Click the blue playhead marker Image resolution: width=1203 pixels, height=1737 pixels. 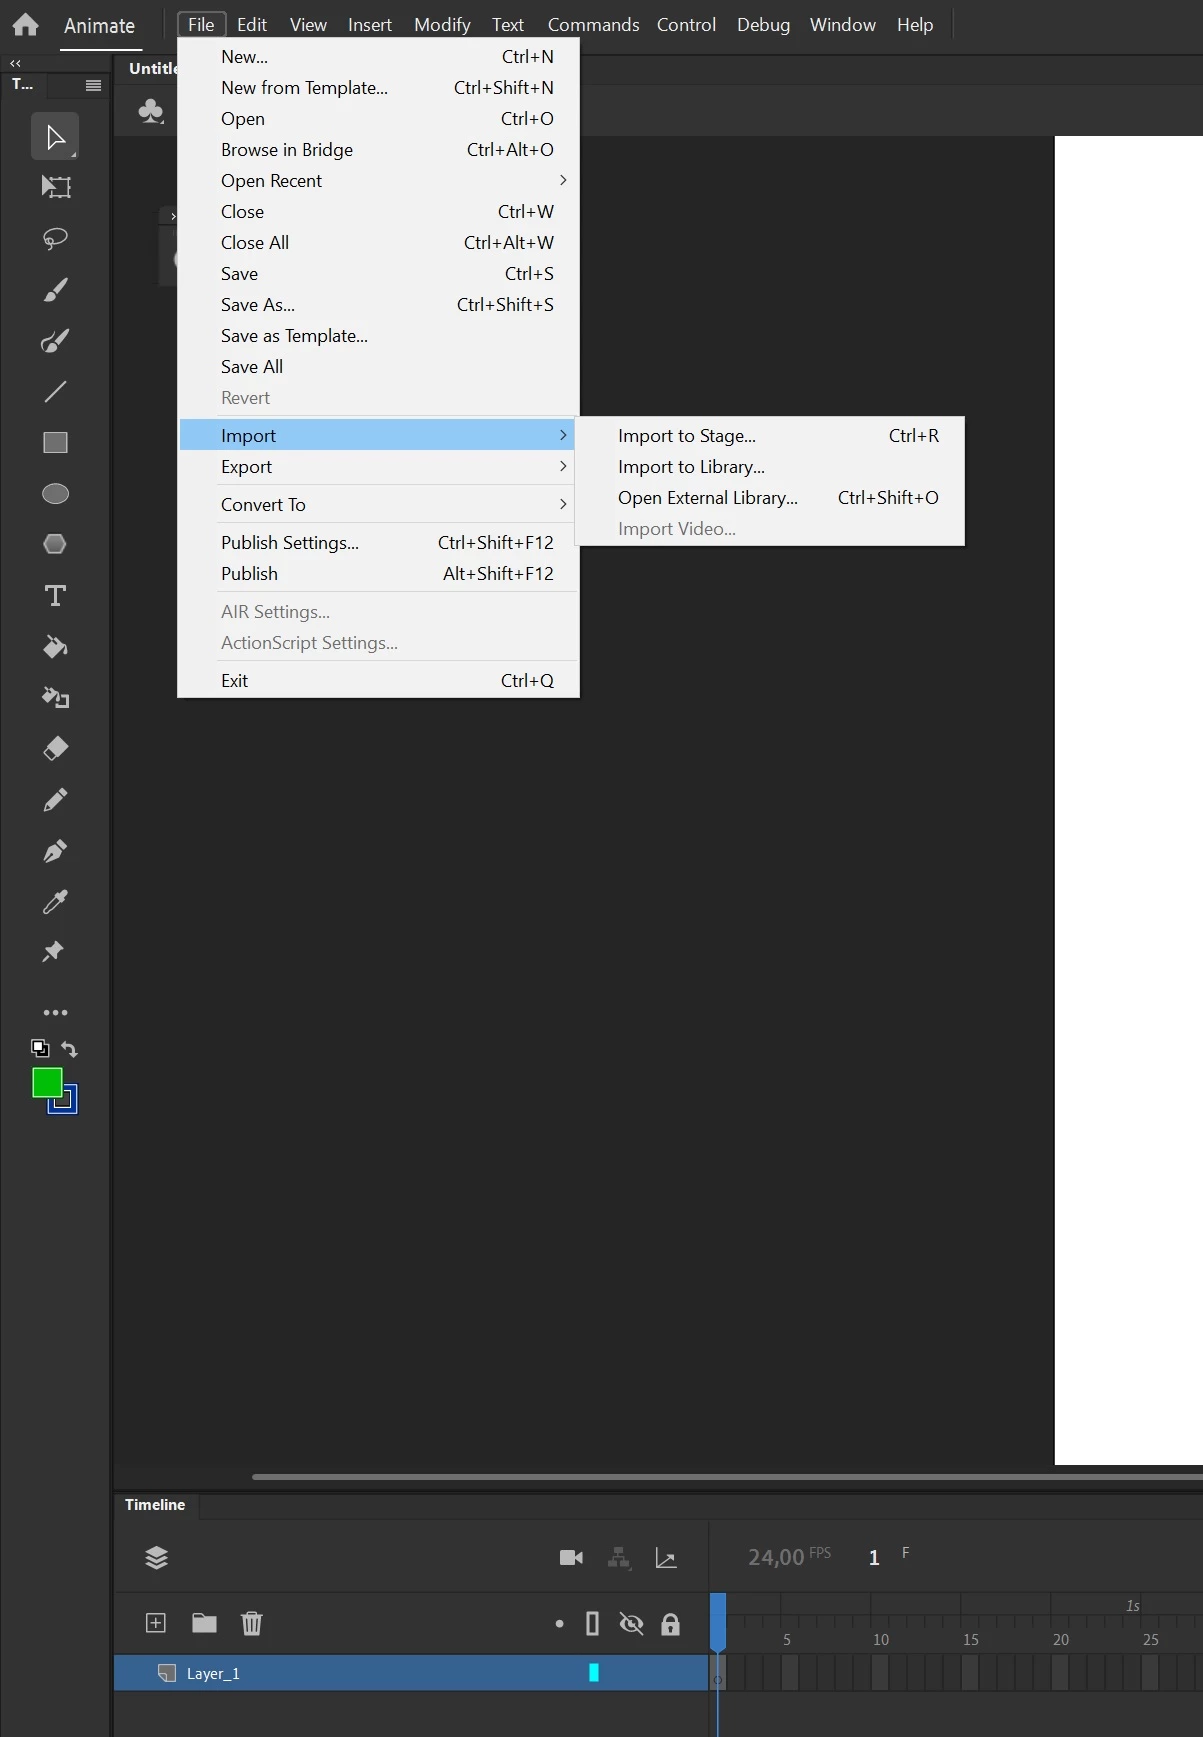coord(718,1622)
